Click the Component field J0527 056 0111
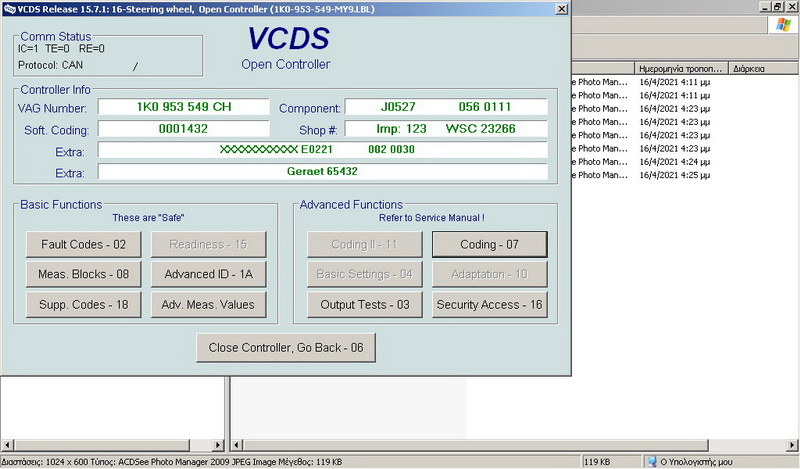800x469 pixels. coord(446,107)
